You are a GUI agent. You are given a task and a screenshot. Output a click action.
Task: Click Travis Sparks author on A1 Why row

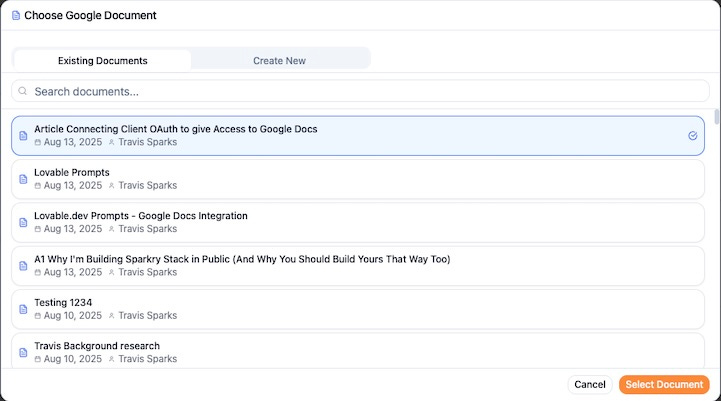pos(148,272)
